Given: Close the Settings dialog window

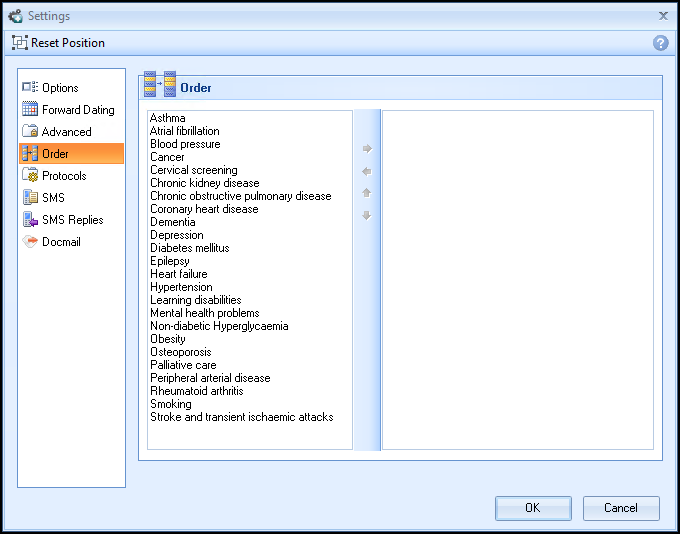Looking at the screenshot, I should point(663,15).
